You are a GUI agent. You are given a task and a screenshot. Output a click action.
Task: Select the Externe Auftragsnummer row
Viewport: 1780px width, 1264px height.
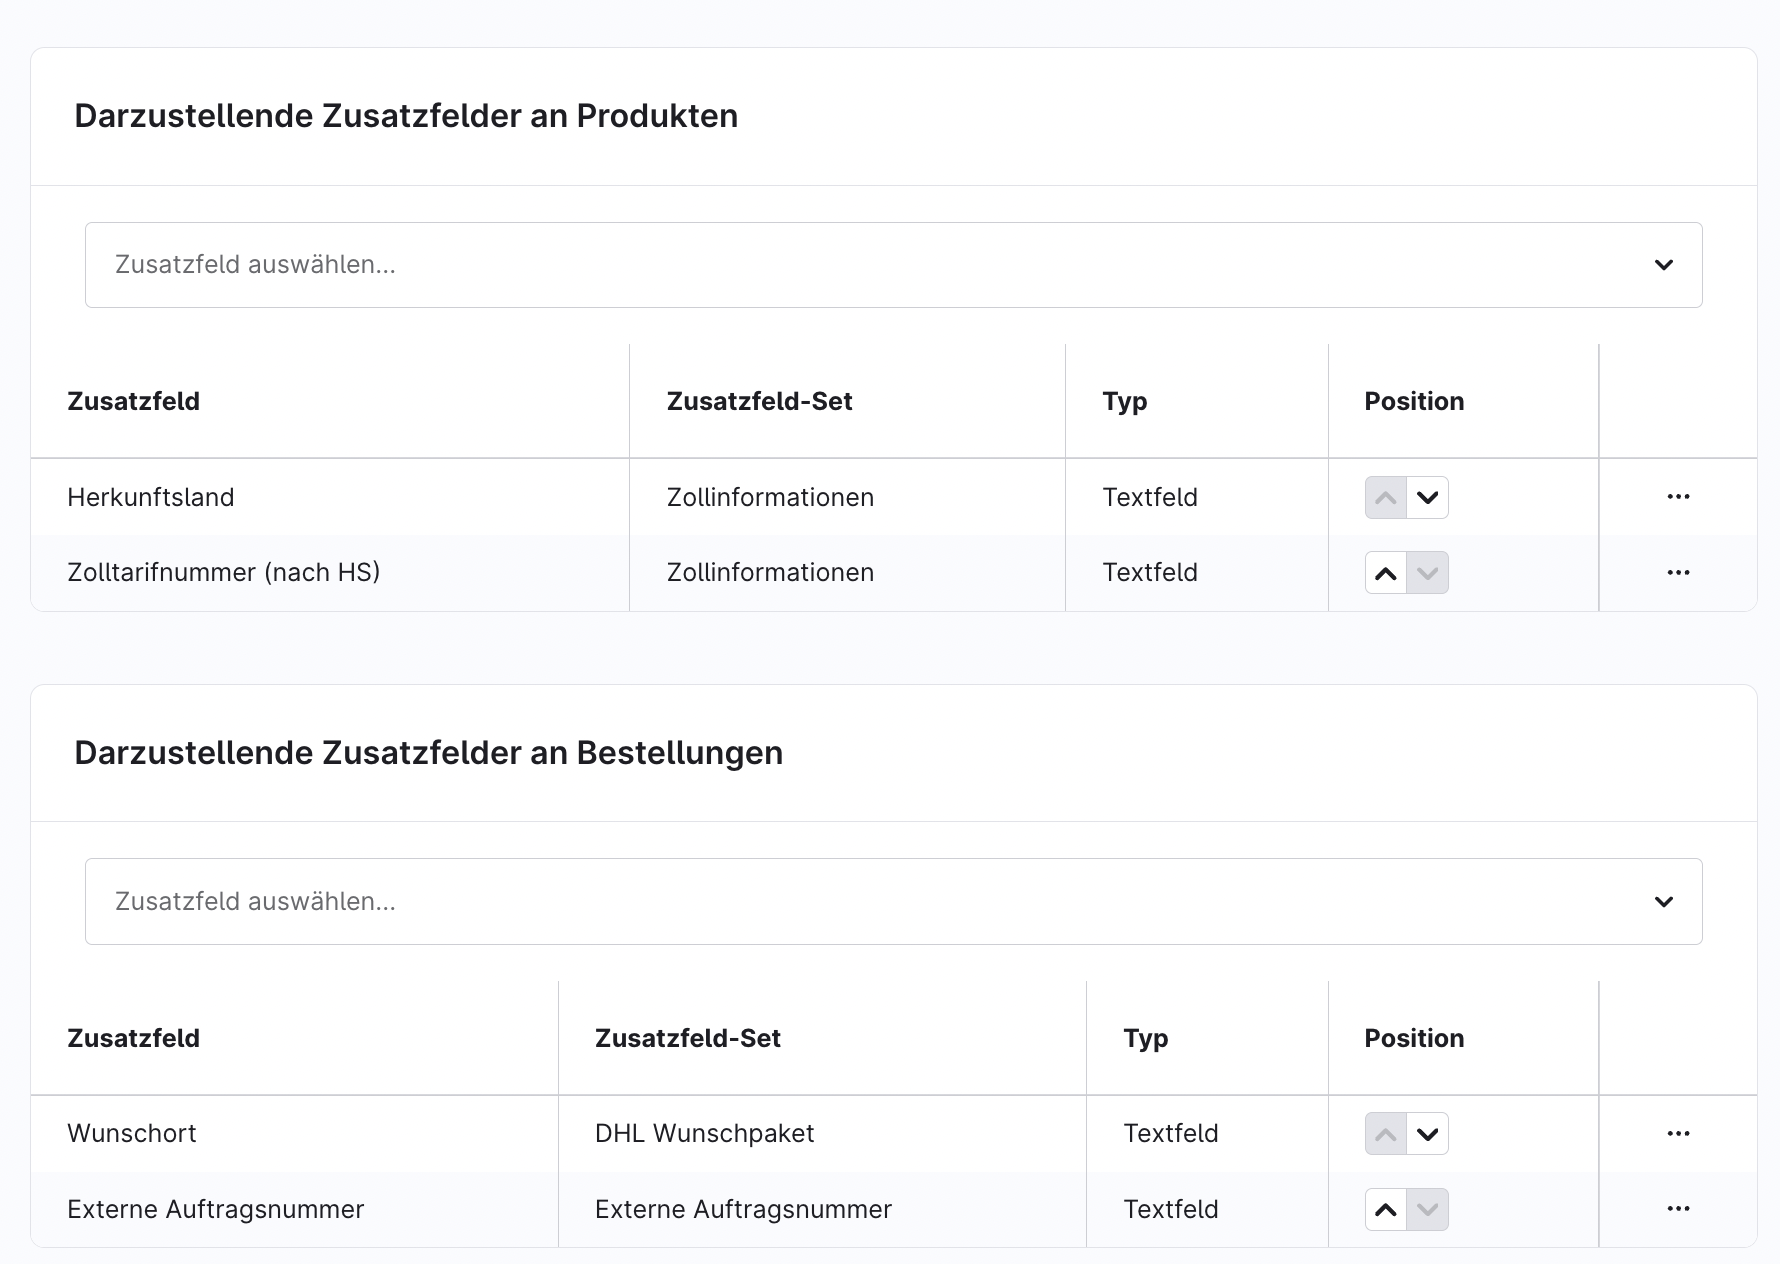tap(300, 1209)
